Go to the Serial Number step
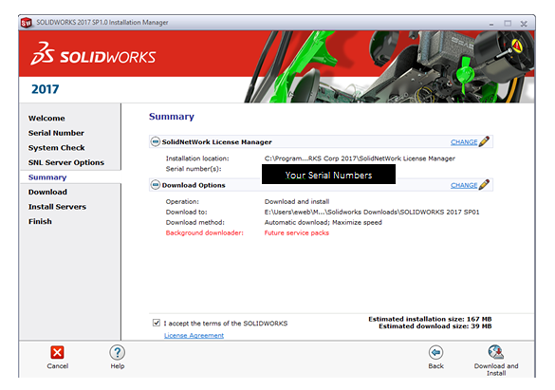Screen dimensions: 555x390 click(x=56, y=133)
